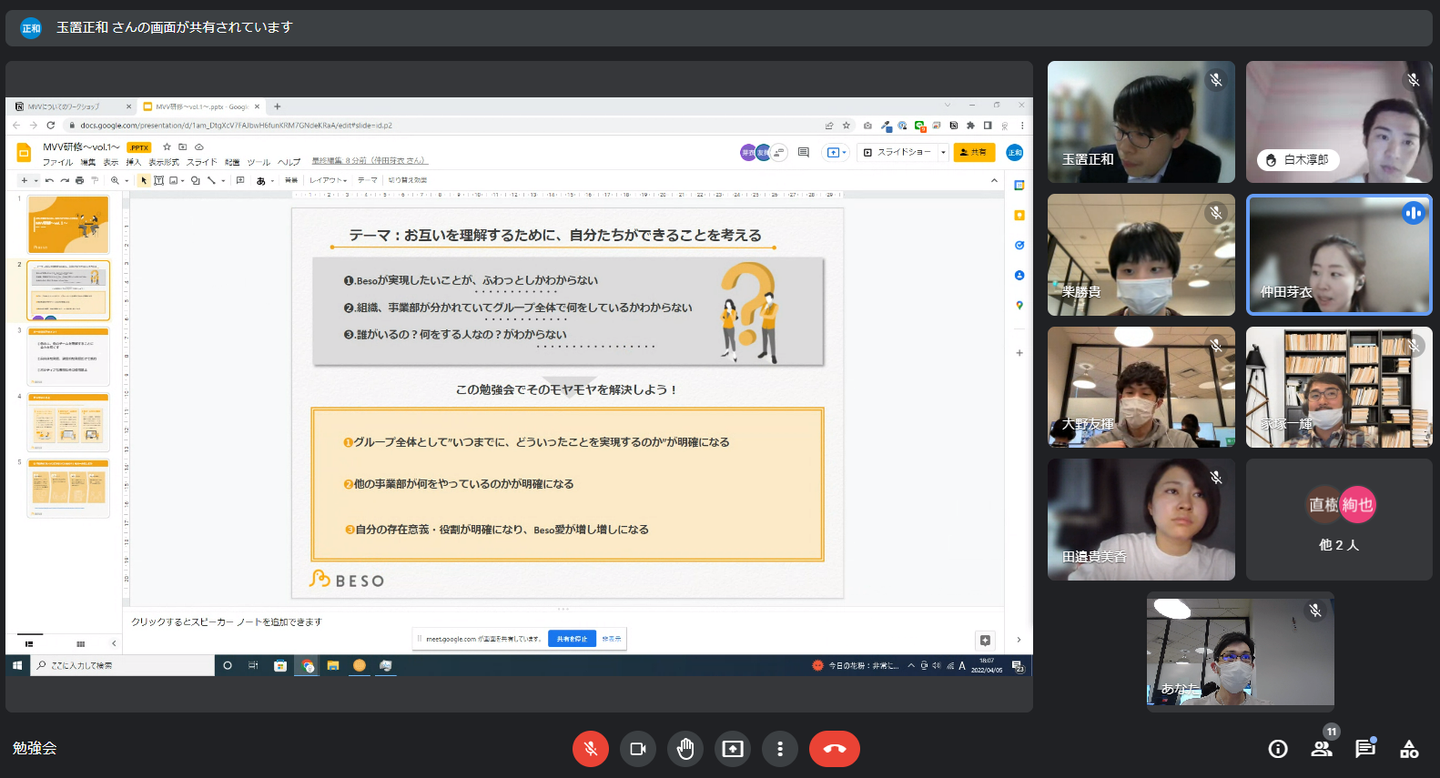1440x778 pixels.
Task: Turn on the microphone in Meet
Action: [591, 748]
